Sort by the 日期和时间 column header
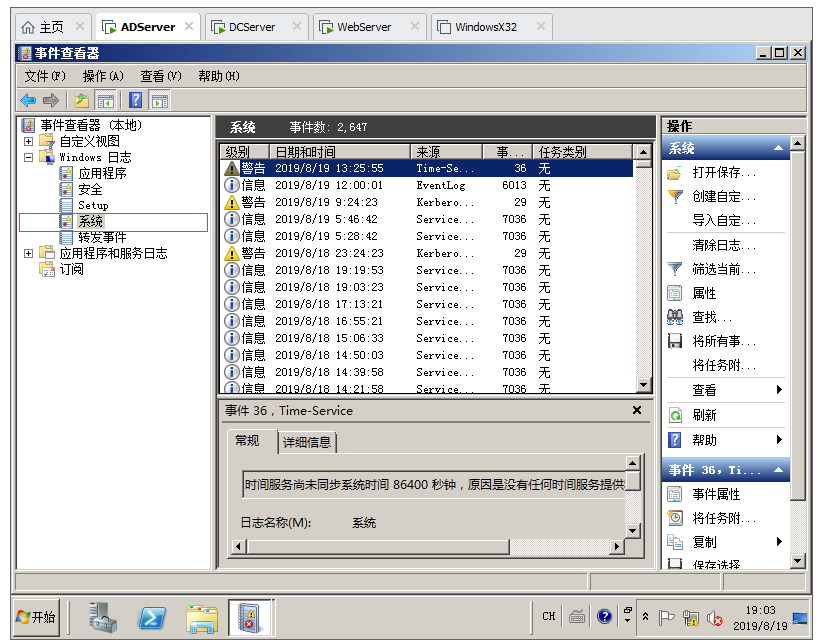Screen dimensions: 819x642 [x=340, y=152]
